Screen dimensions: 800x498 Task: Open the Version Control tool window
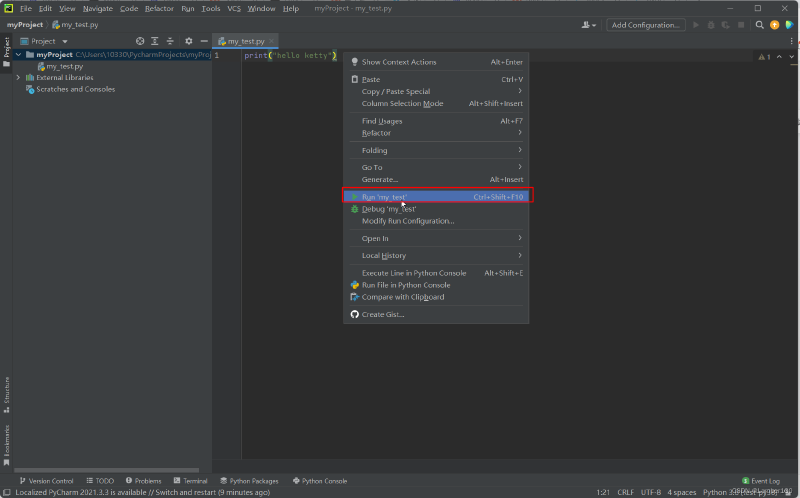tap(46, 481)
